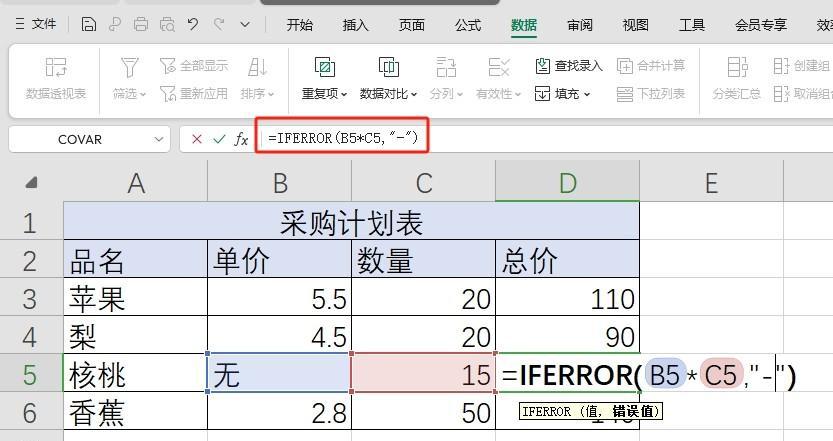Screen dimensions: 833x441
Task: Select row 6 header
Action: coord(31,412)
